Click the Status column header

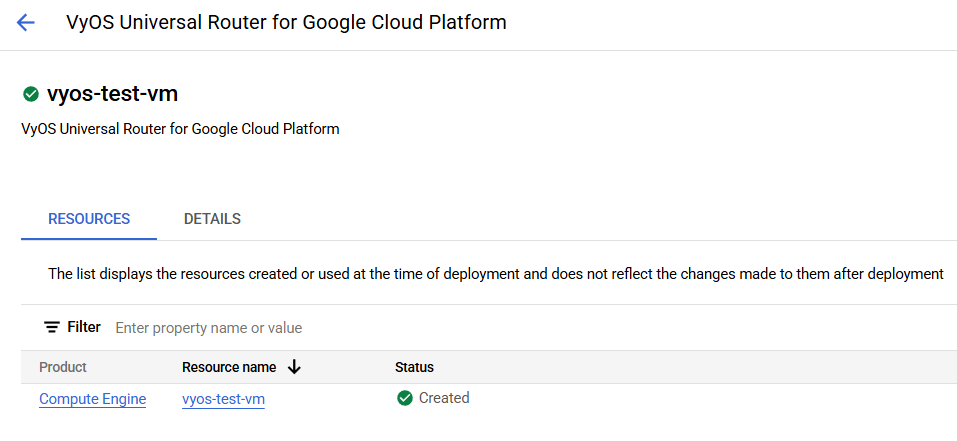click(x=414, y=367)
